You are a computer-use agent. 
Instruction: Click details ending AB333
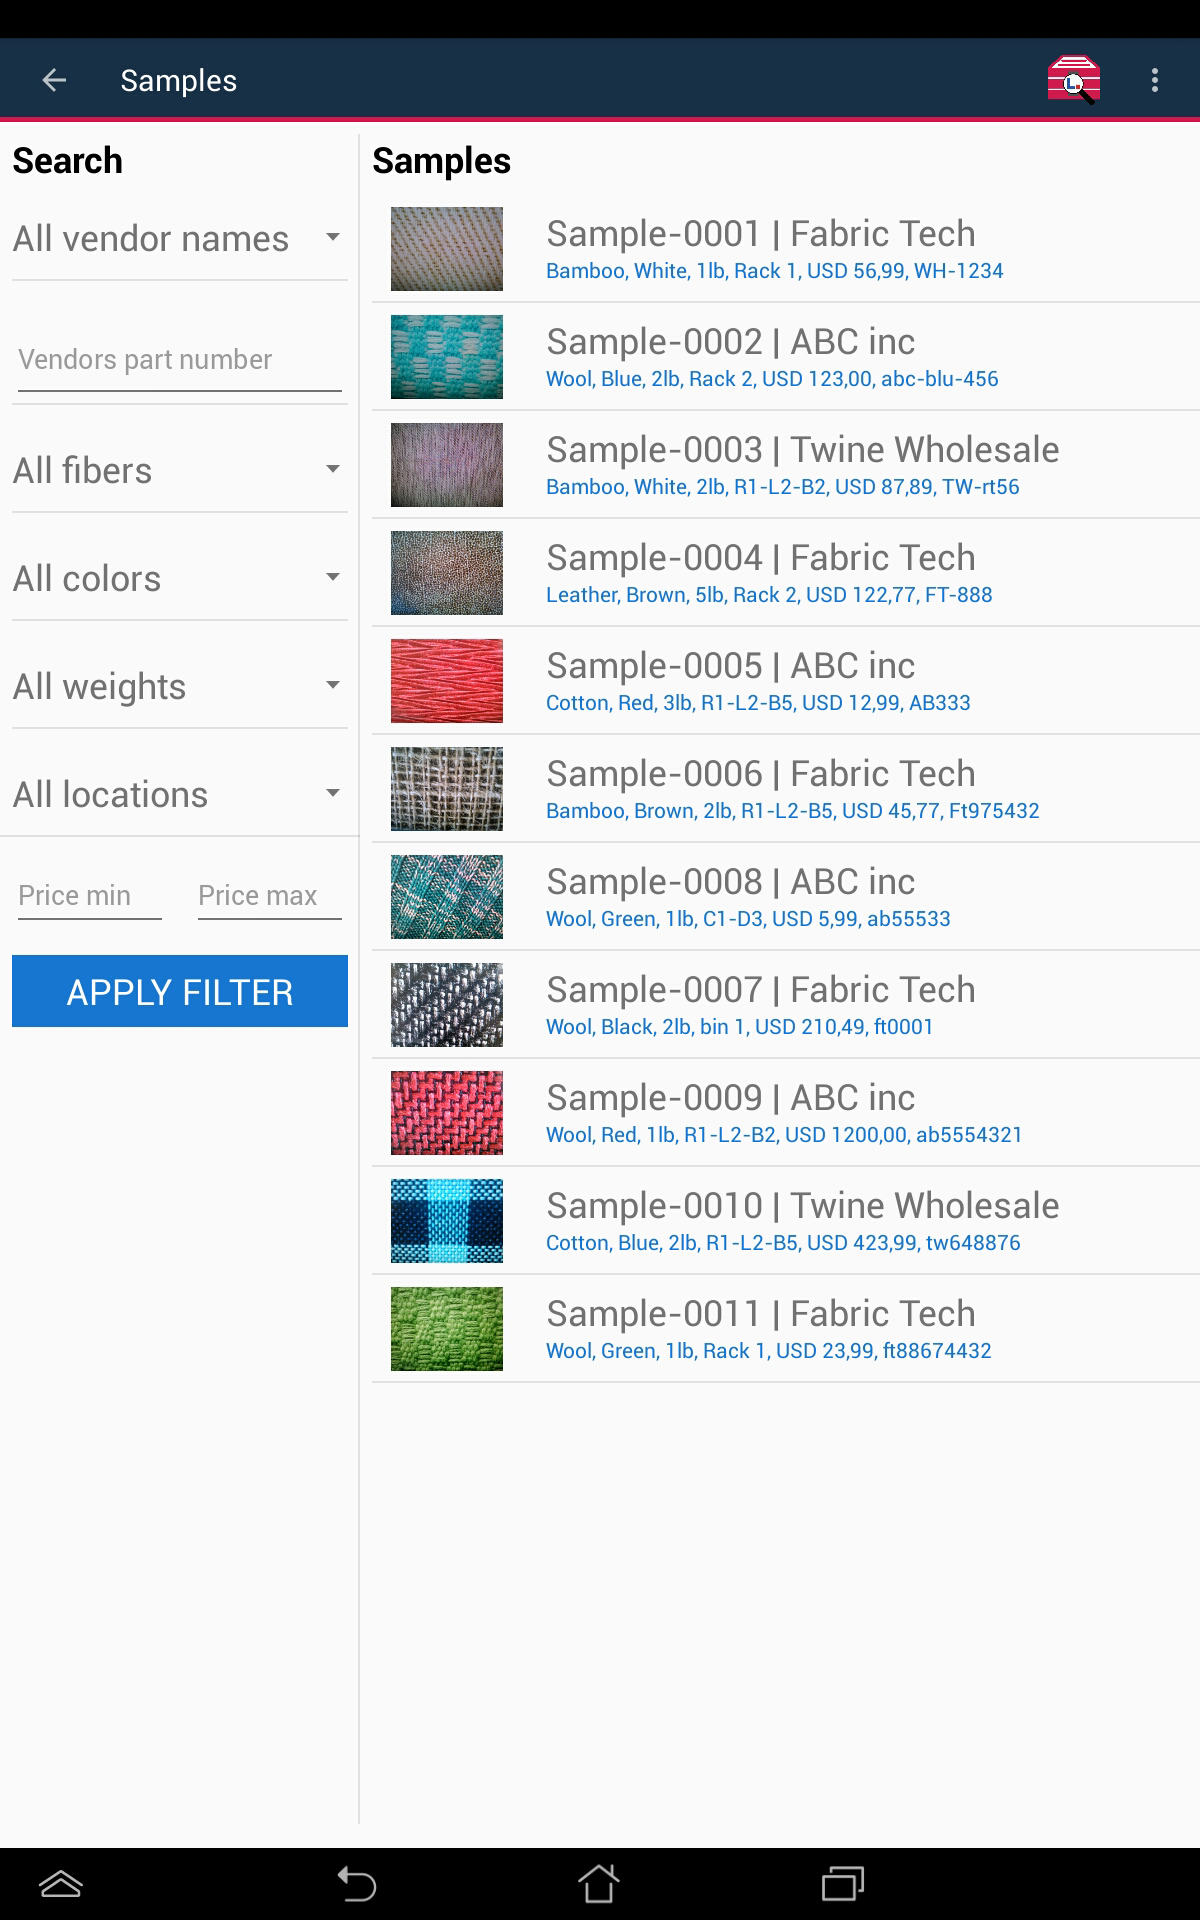click(758, 703)
